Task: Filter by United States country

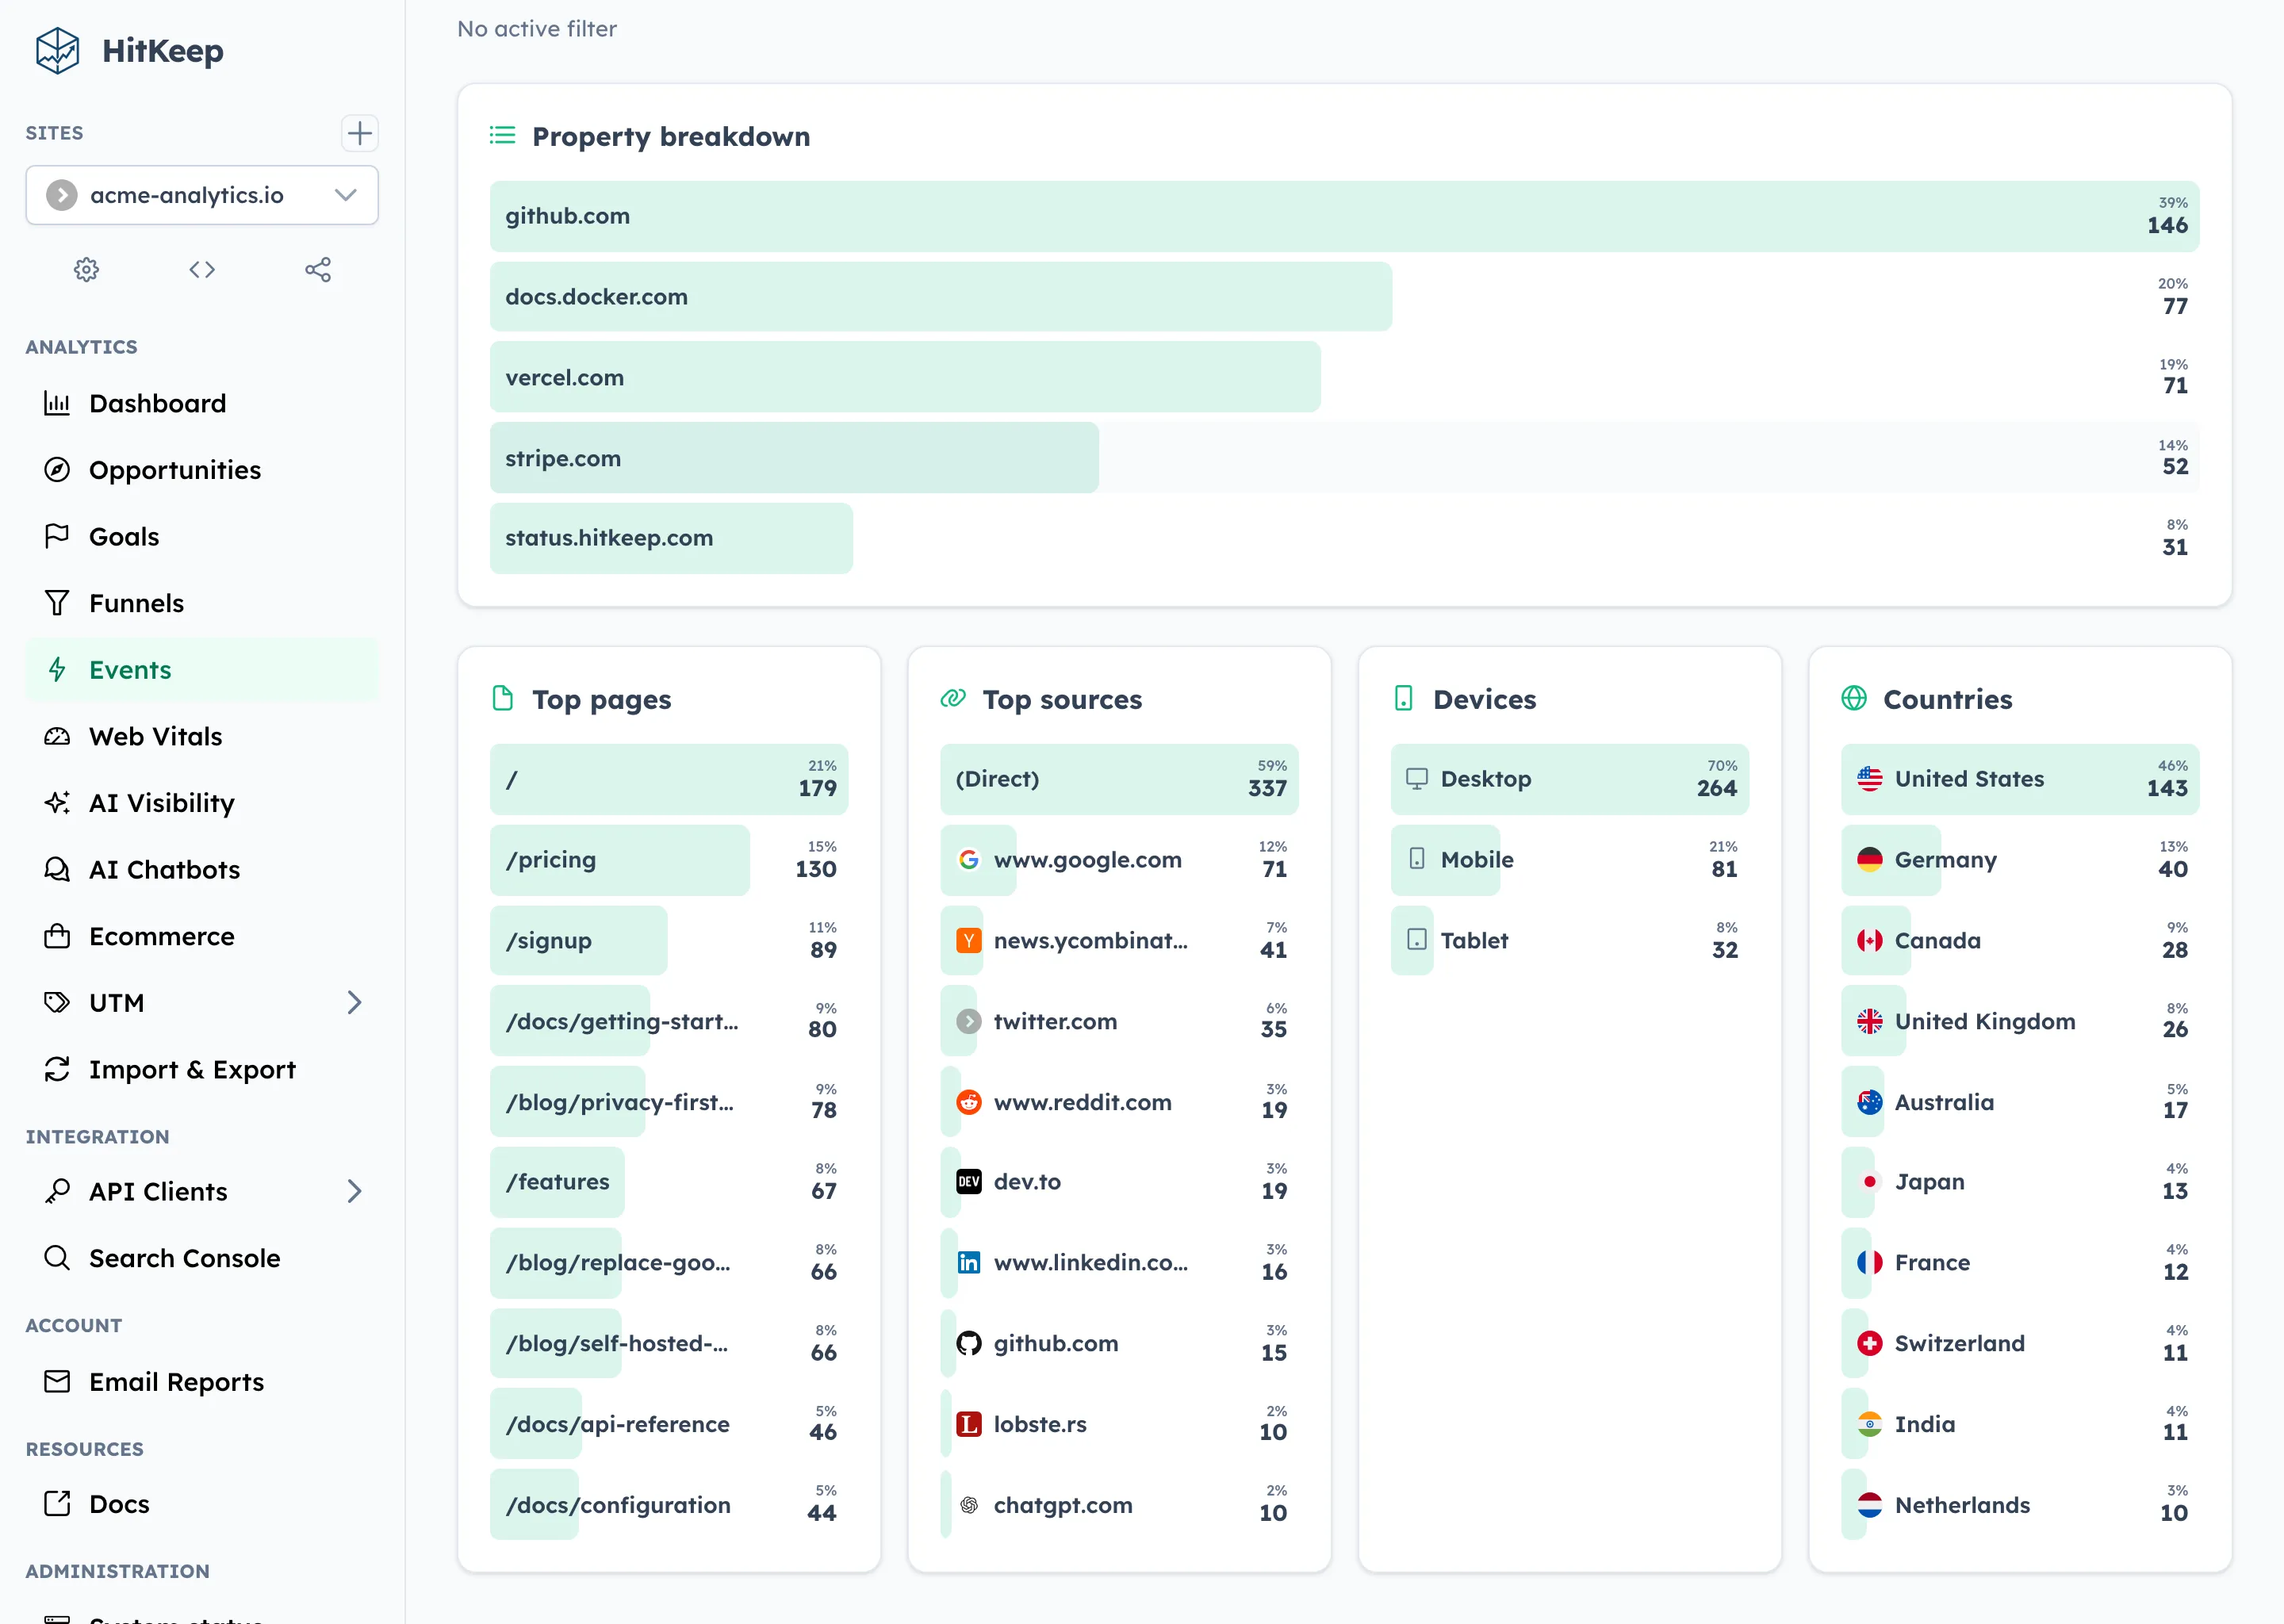Action: pyautogui.click(x=2020, y=779)
